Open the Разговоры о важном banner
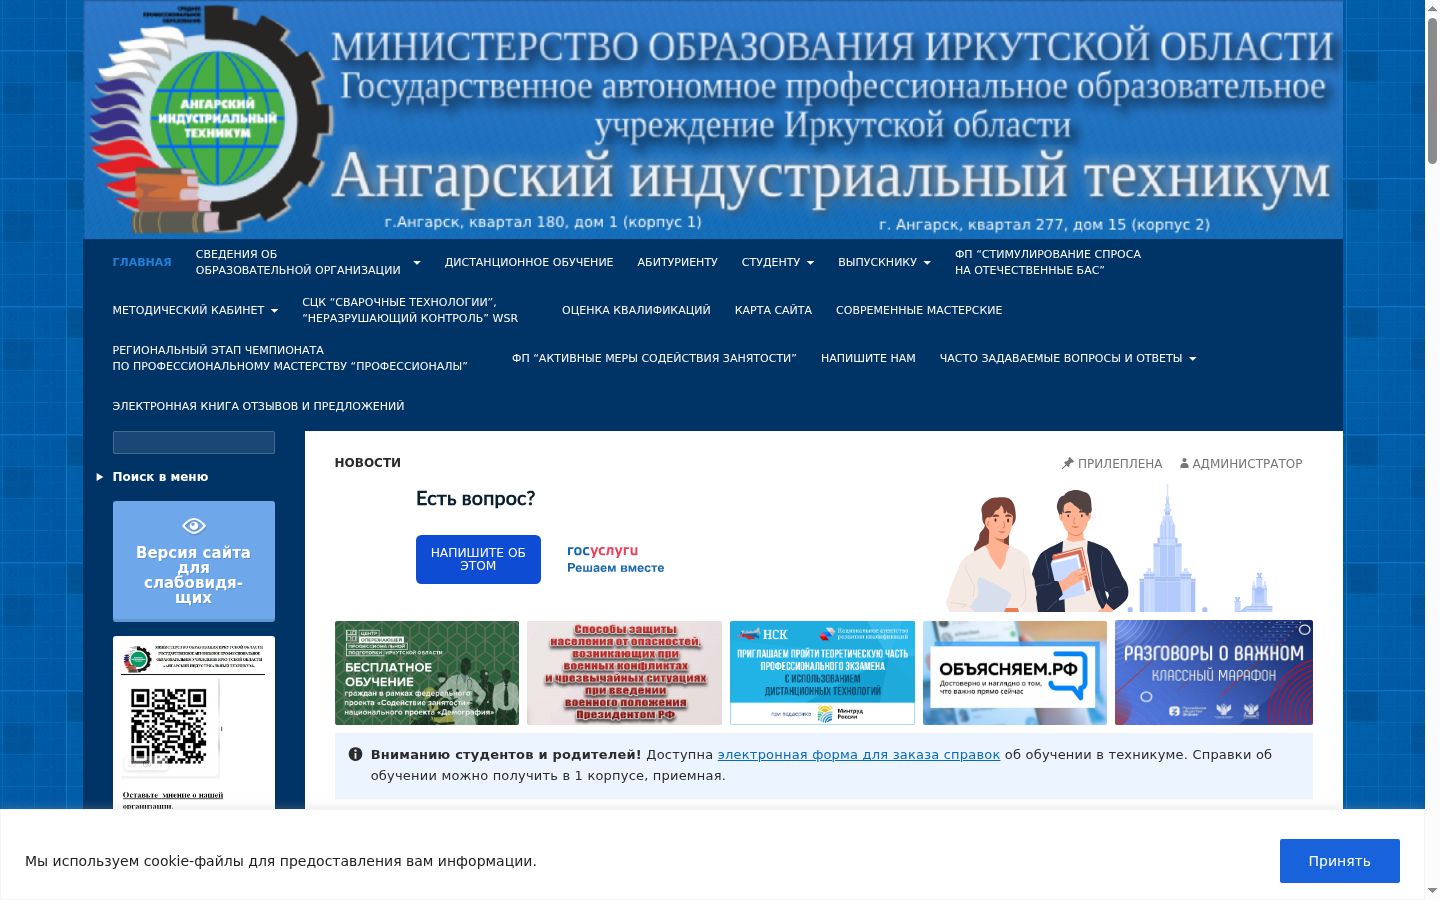Screen dimensions: 1440x900 1213,672
